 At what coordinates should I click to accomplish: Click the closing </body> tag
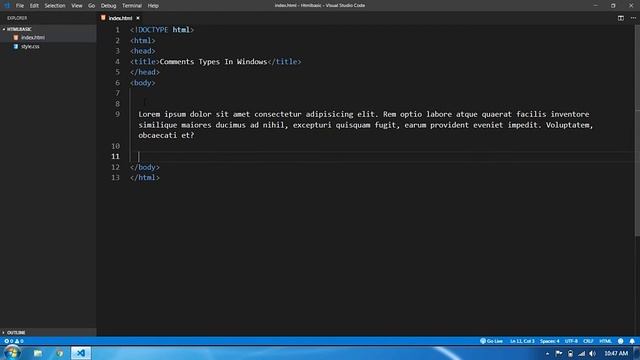pyautogui.click(x=145, y=167)
